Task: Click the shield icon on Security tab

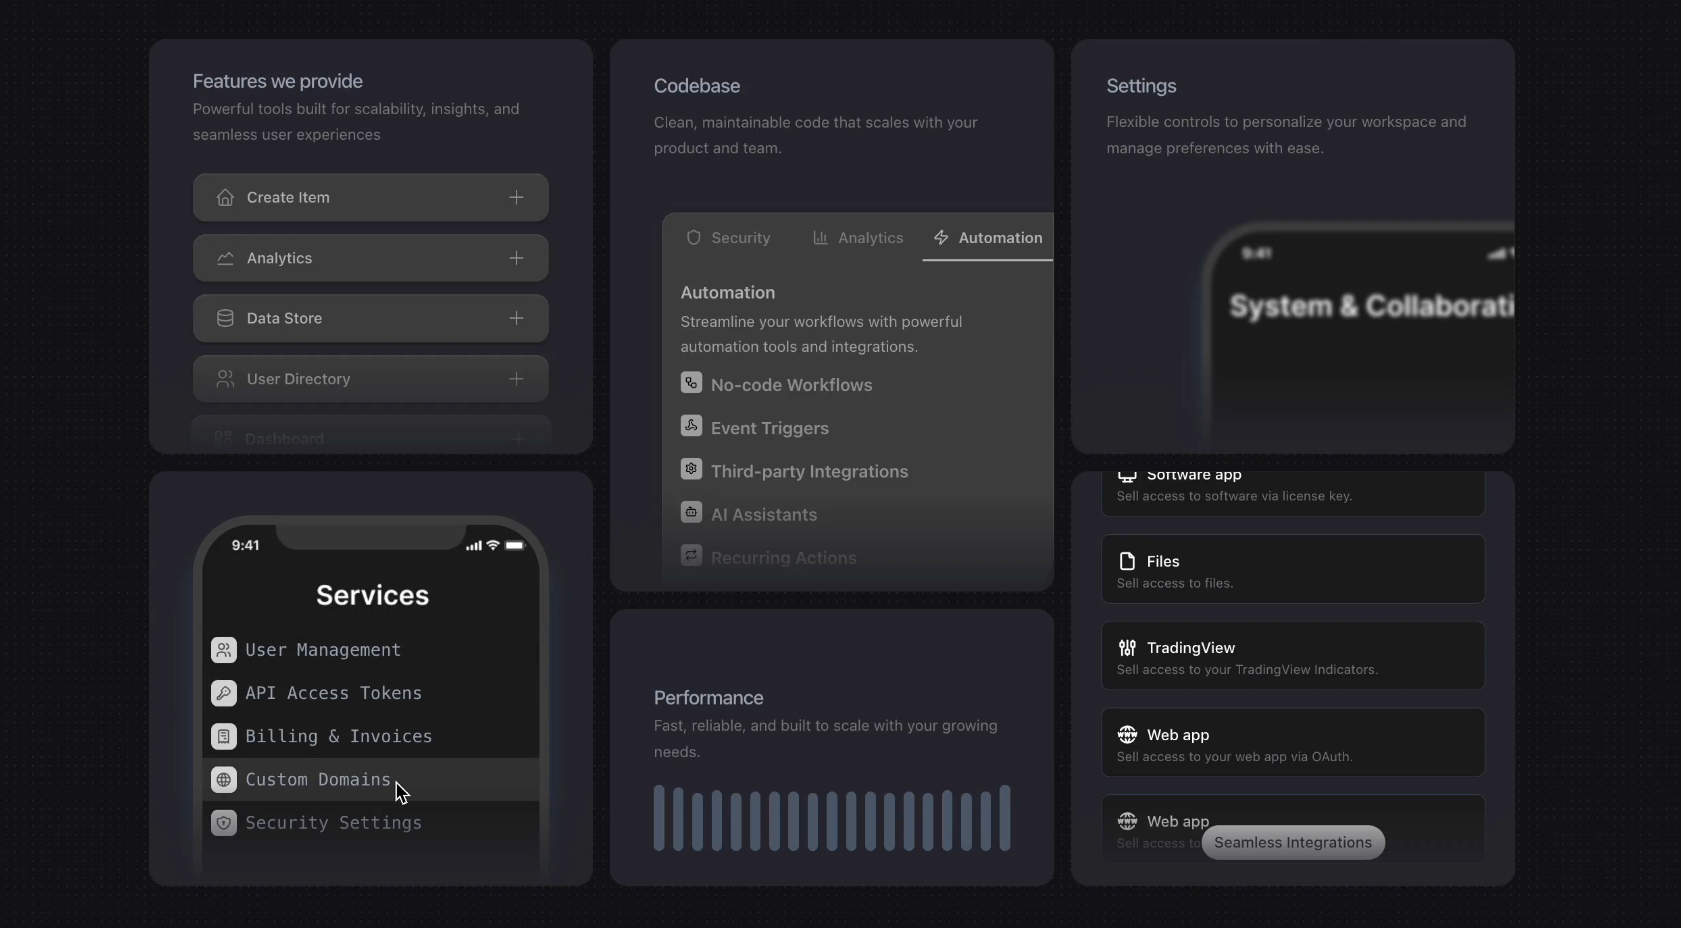Action: 693,238
